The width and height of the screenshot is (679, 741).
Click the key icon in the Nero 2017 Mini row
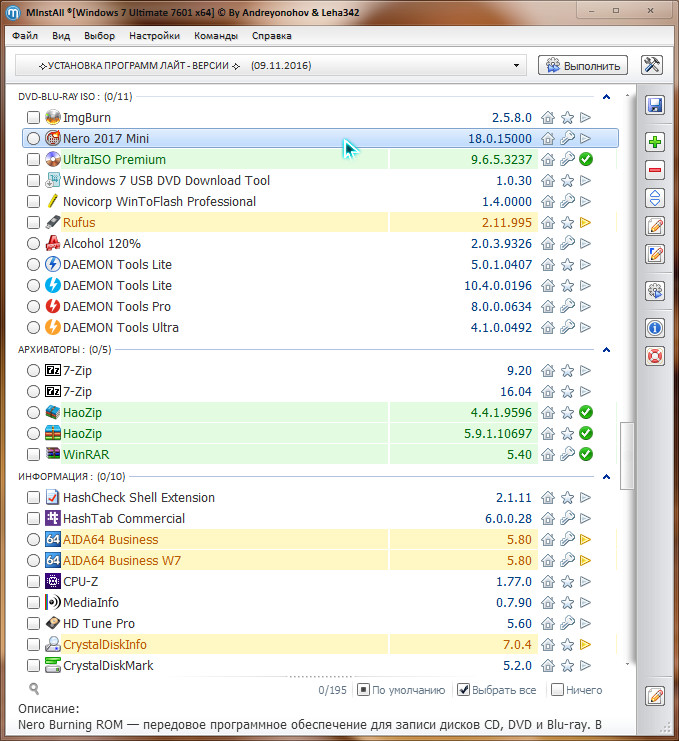click(x=567, y=138)
